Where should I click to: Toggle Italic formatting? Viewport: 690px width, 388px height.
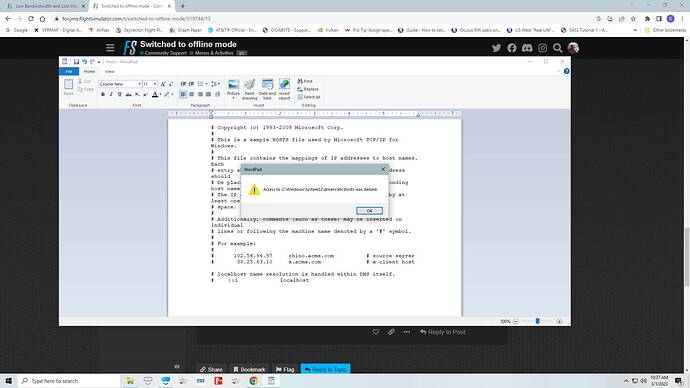(x=111, y=95)
